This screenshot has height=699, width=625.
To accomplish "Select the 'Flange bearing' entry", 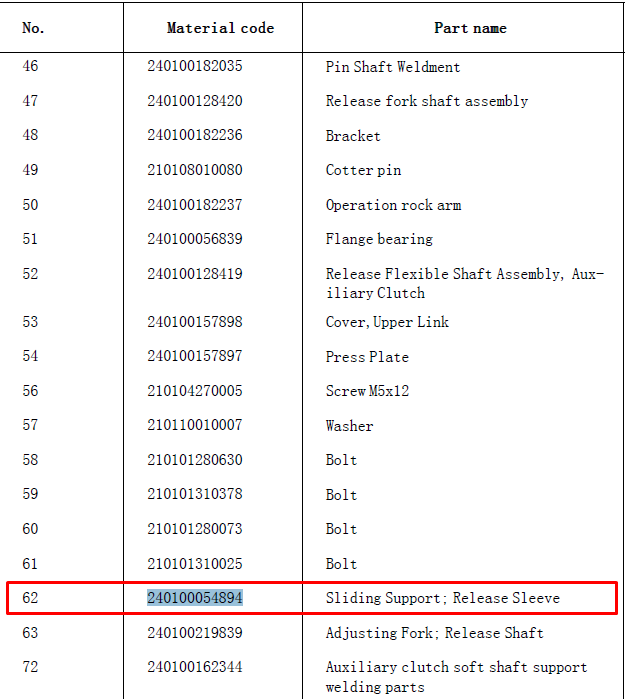I will point(379,239).
